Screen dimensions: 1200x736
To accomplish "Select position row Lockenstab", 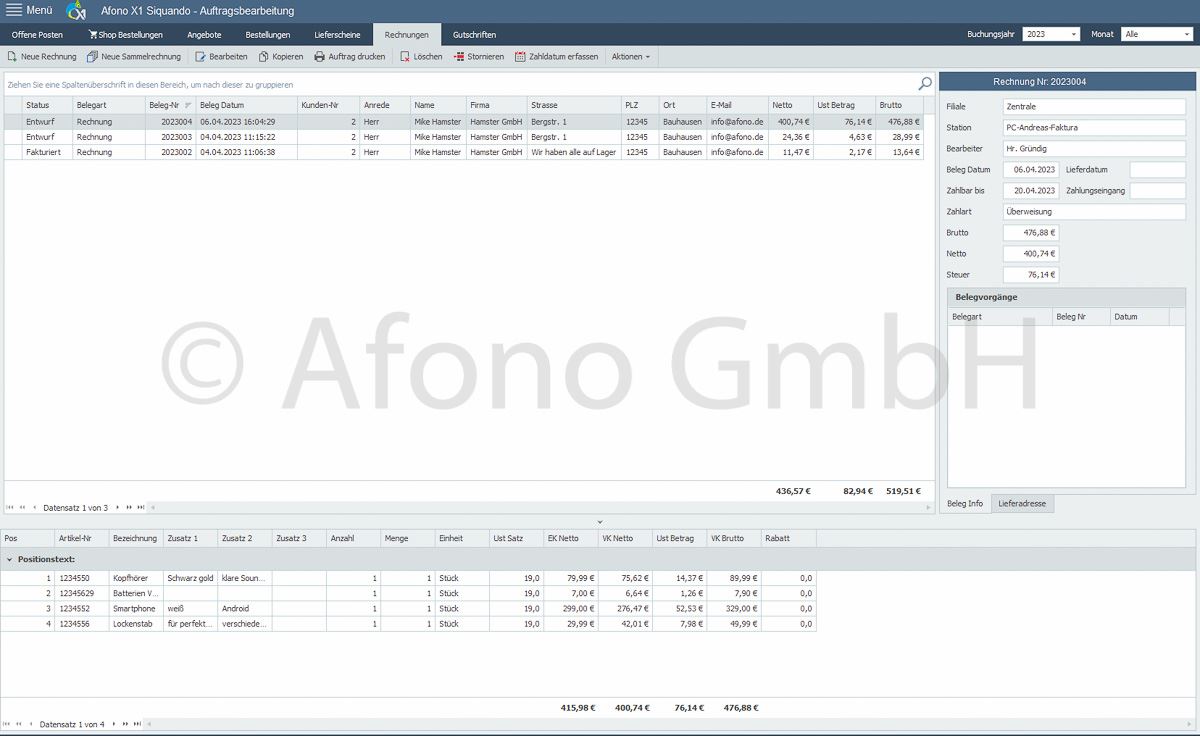I will pos(408,623).
